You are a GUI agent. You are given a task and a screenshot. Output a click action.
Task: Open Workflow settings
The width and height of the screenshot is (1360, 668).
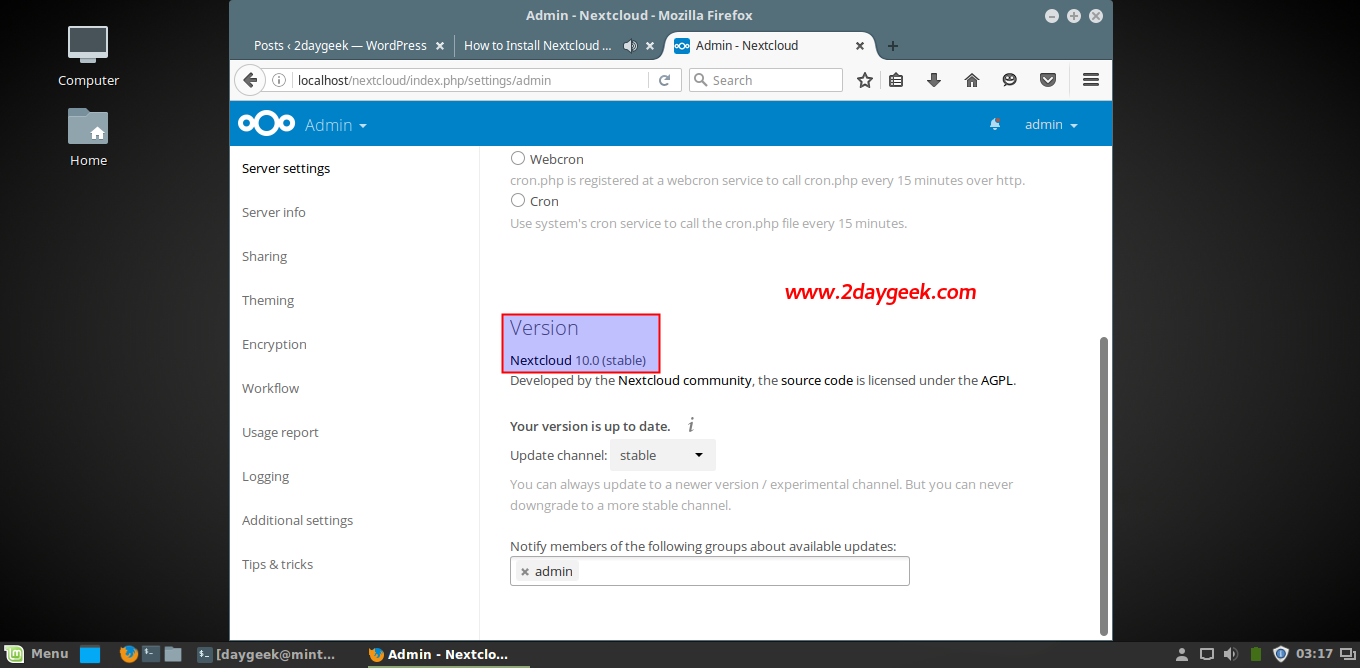(270, 388)
